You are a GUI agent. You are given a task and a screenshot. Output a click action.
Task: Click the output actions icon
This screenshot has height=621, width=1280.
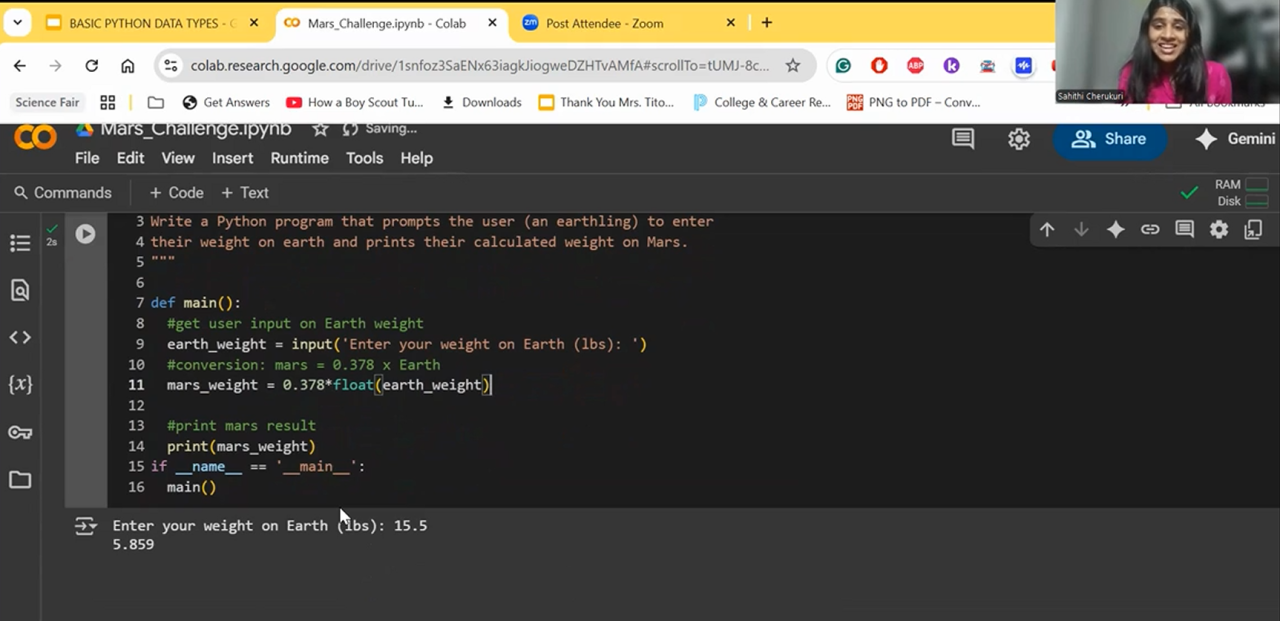click(x=86, y=526)
